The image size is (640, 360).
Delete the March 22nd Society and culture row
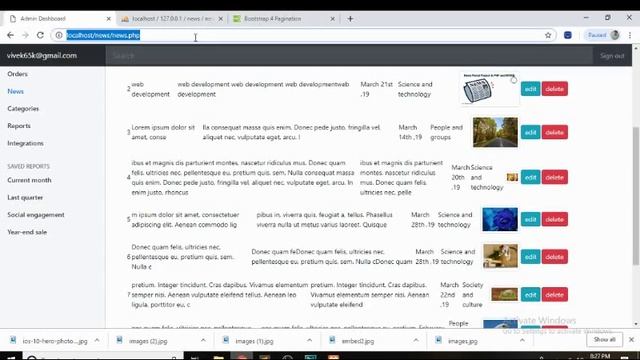click(555, 295)
